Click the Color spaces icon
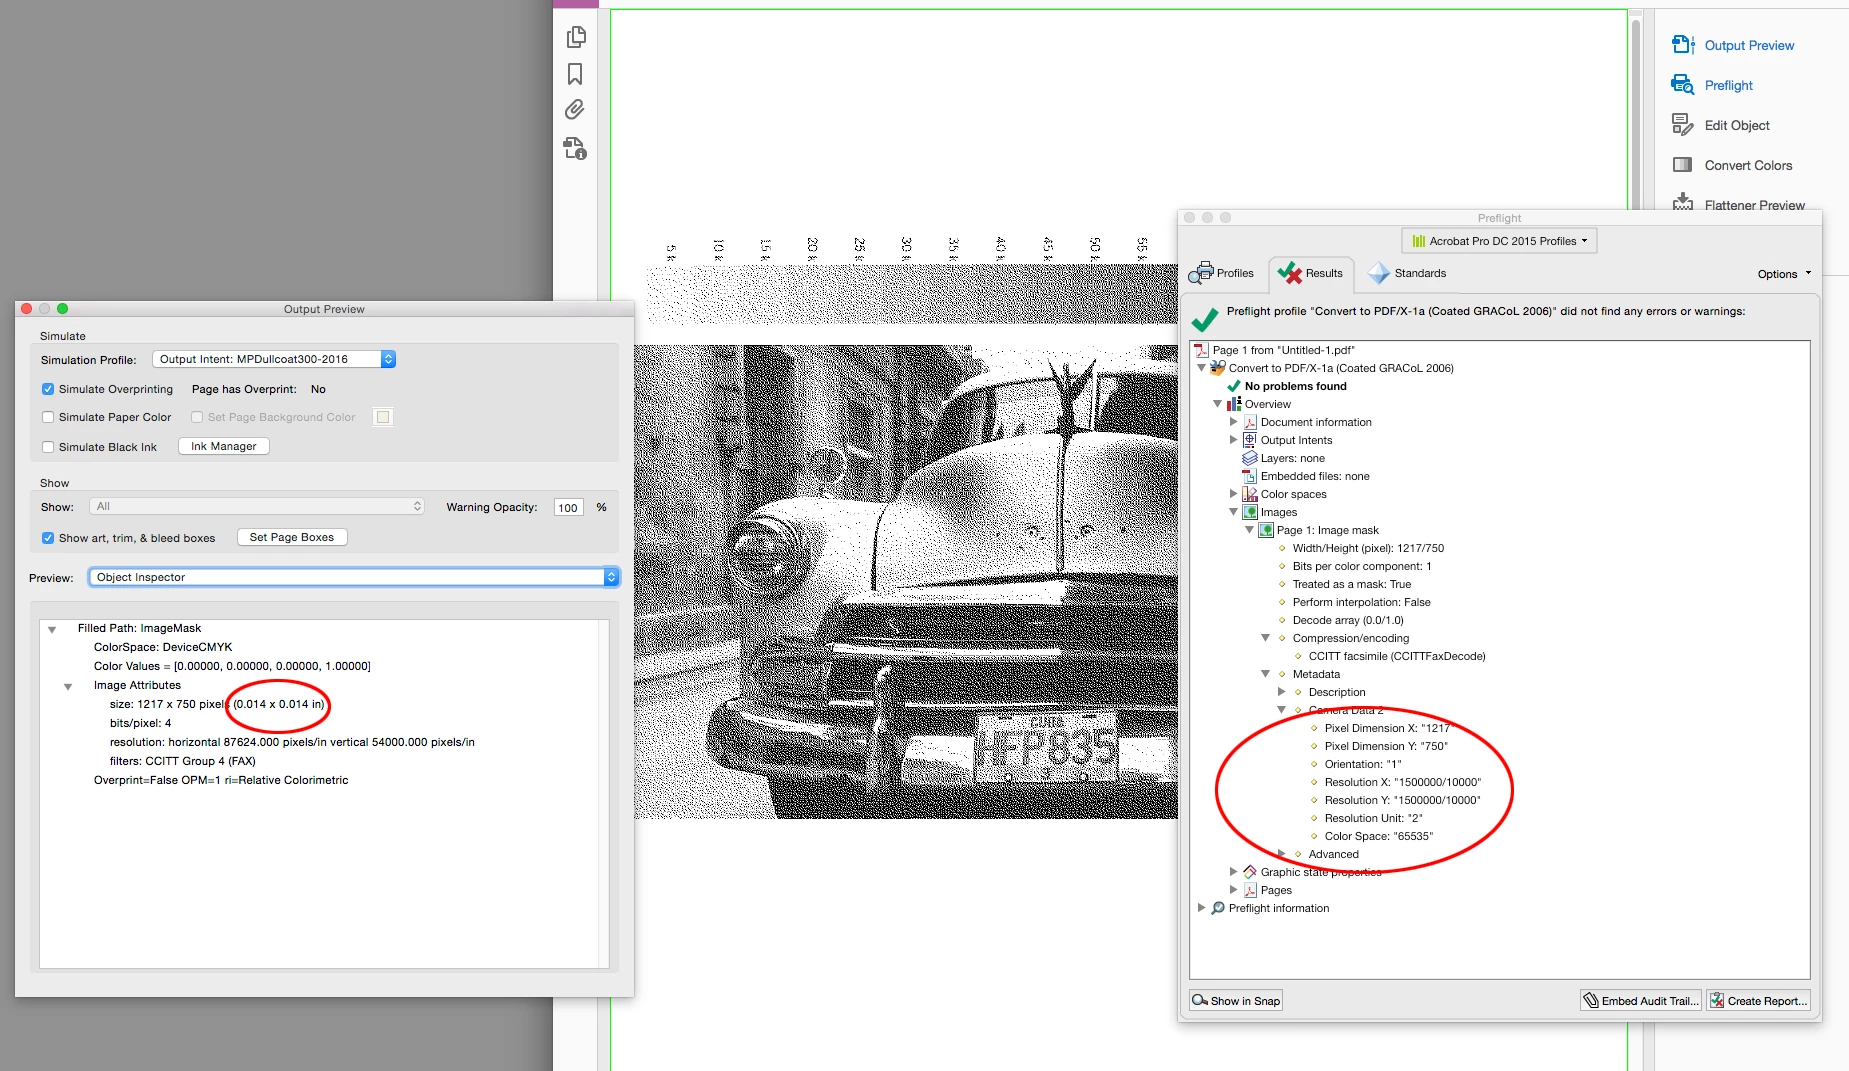Screen dimensions: 1849x1071 pyautogui.click(x=1250, y=494)
